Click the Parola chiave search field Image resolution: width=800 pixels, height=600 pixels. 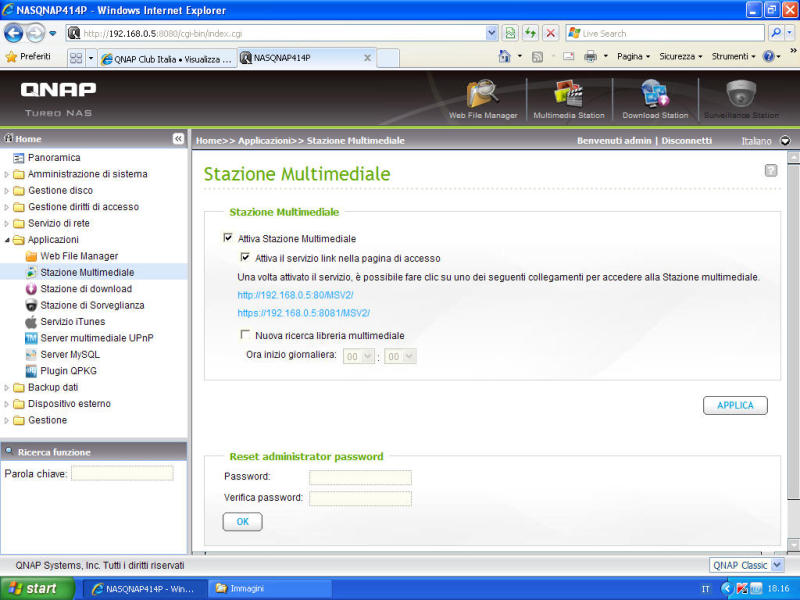pyautogui.click(x=121, y=473)
